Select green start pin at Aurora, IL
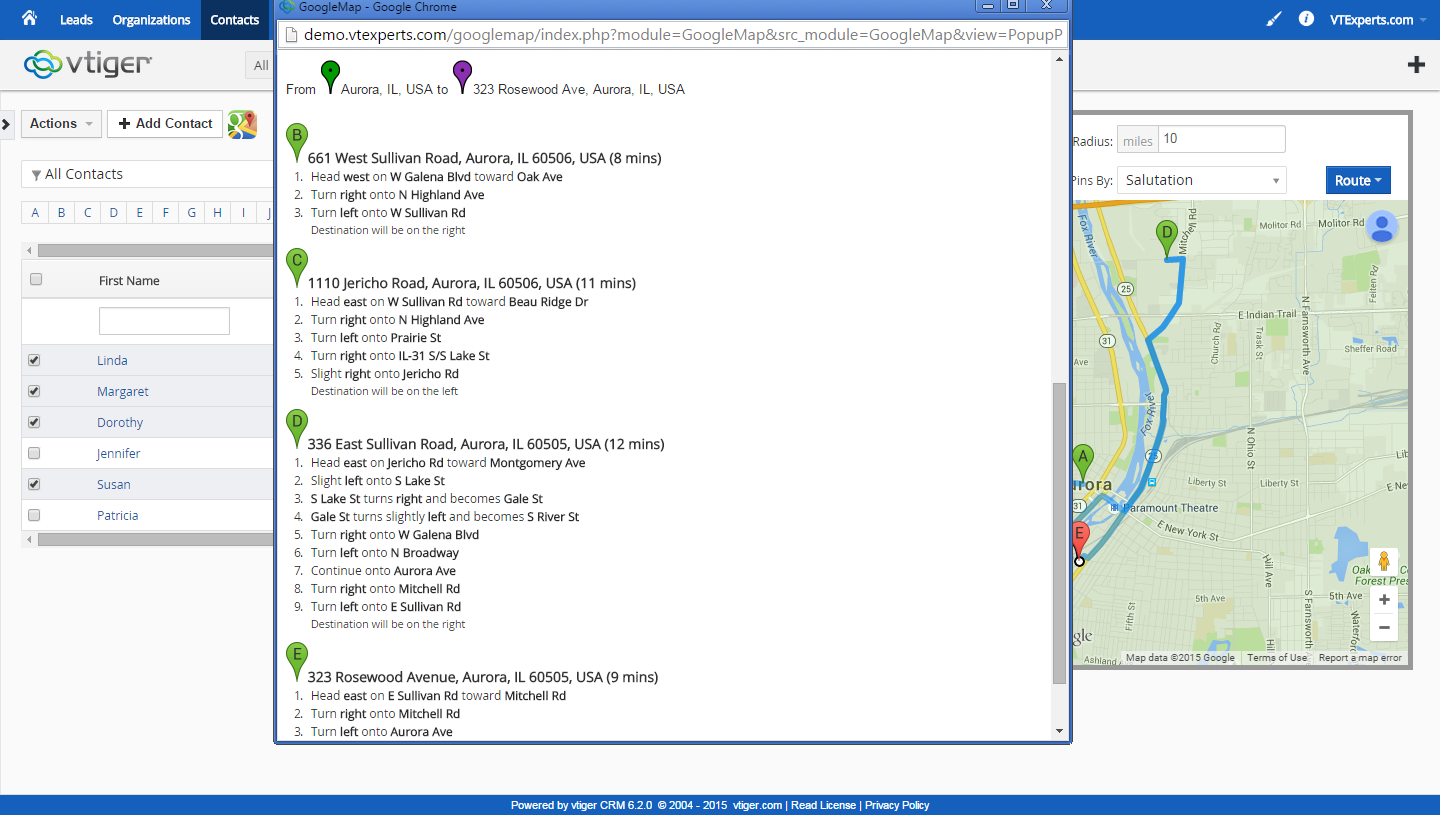The width and height of the screenshot is (1440, 815). tap(329, 78)
